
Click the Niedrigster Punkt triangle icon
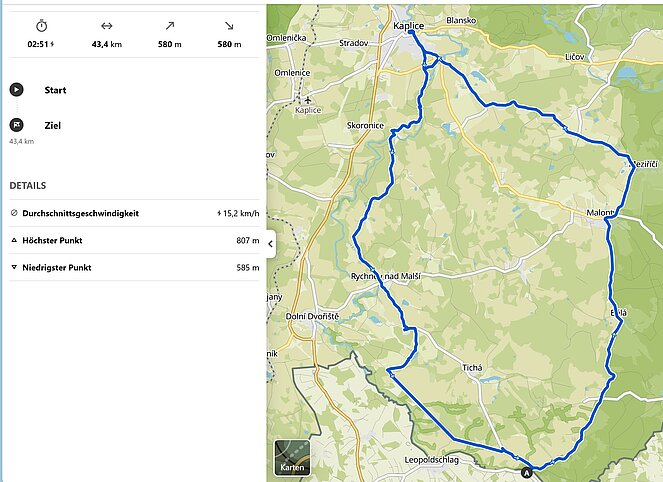click(x=14, y=268)
